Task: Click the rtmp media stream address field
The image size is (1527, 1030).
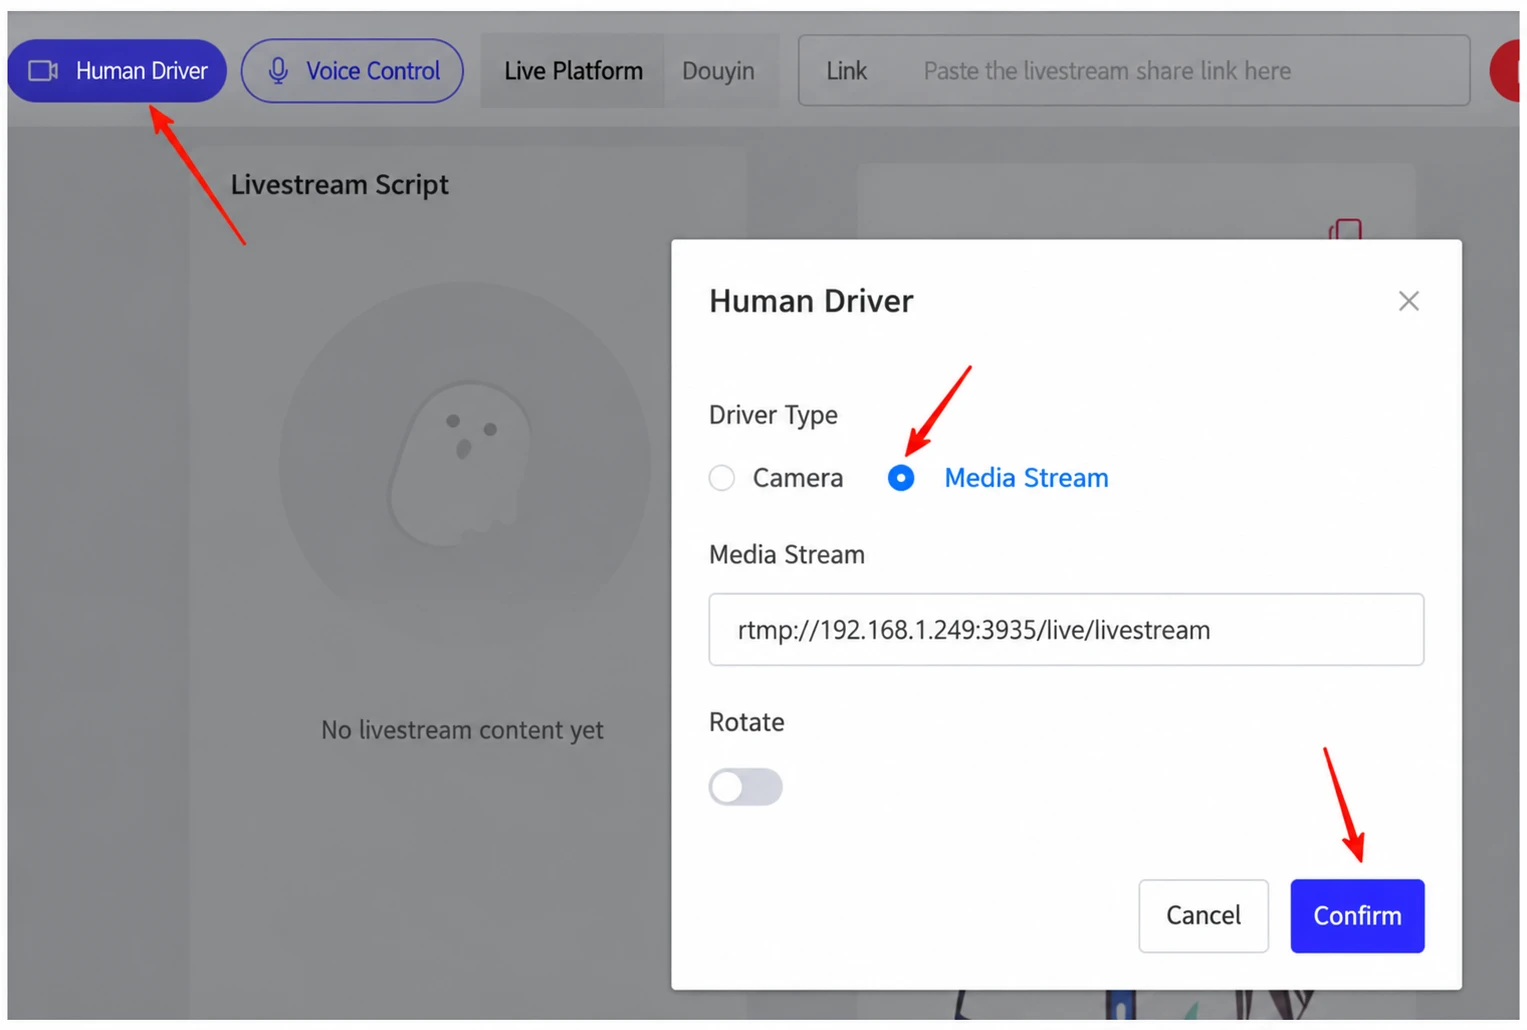Action: [1066, 630]
